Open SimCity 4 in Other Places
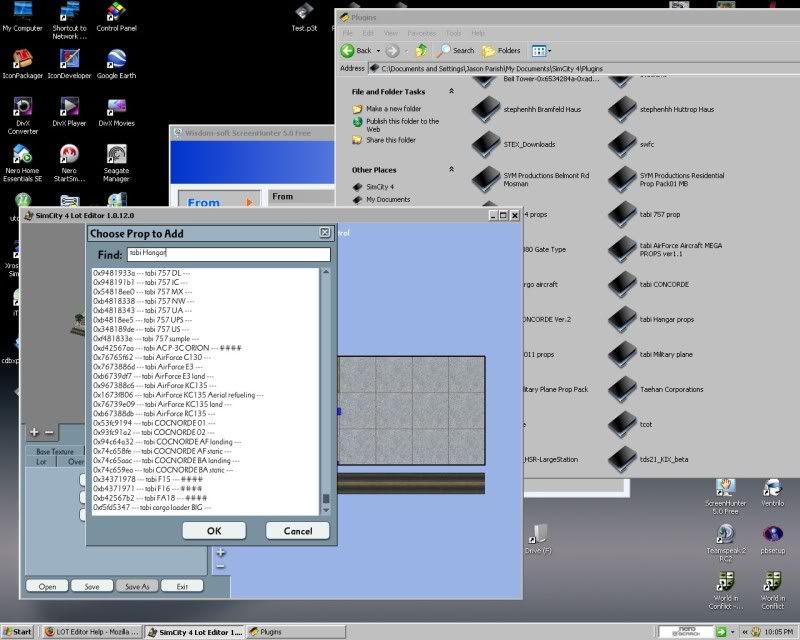 [x=380, y=187]
